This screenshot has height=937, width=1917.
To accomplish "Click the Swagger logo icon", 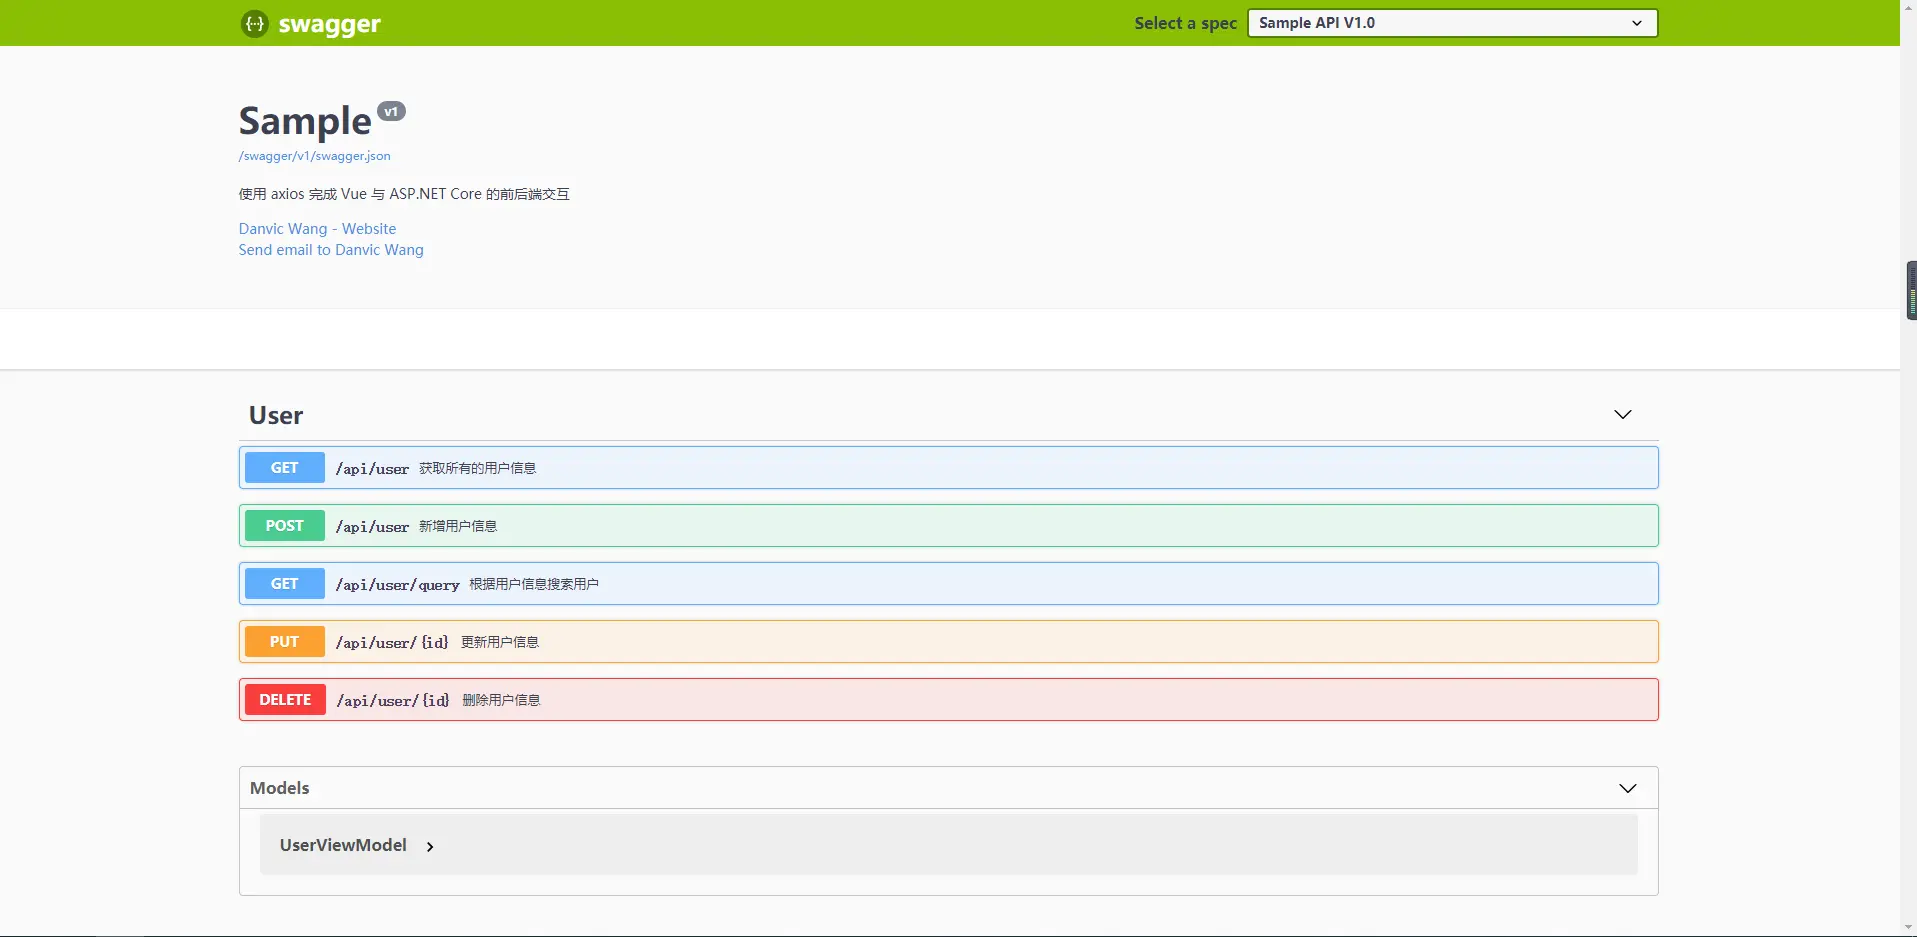I will tap(255, 23).
